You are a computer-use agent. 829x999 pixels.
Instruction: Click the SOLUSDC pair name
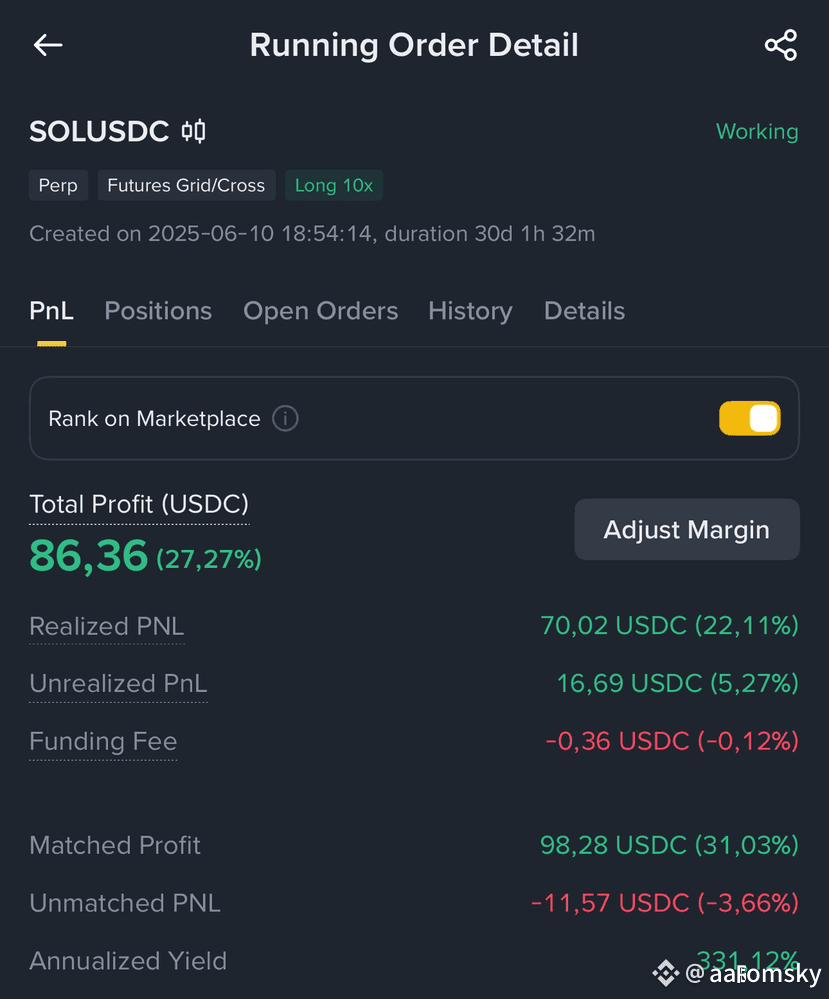(99, 131)
